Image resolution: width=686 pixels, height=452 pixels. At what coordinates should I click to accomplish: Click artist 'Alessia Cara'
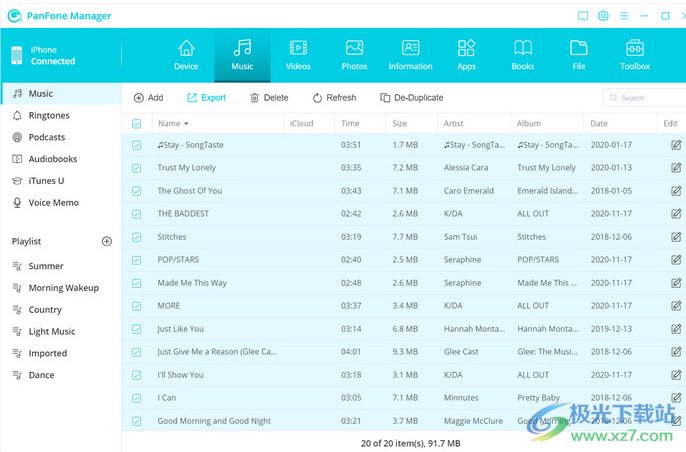pyautogui.click(x=466, y=168)
